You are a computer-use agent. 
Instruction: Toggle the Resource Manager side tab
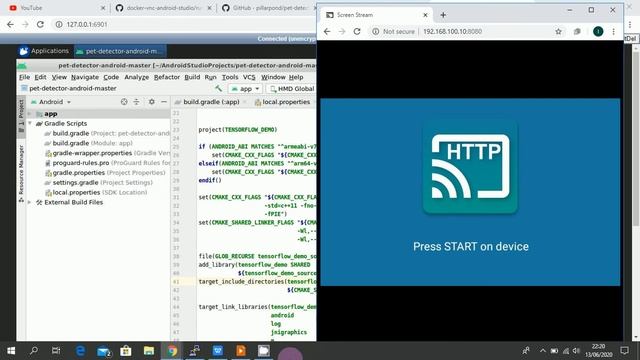[x=21, y=173]
